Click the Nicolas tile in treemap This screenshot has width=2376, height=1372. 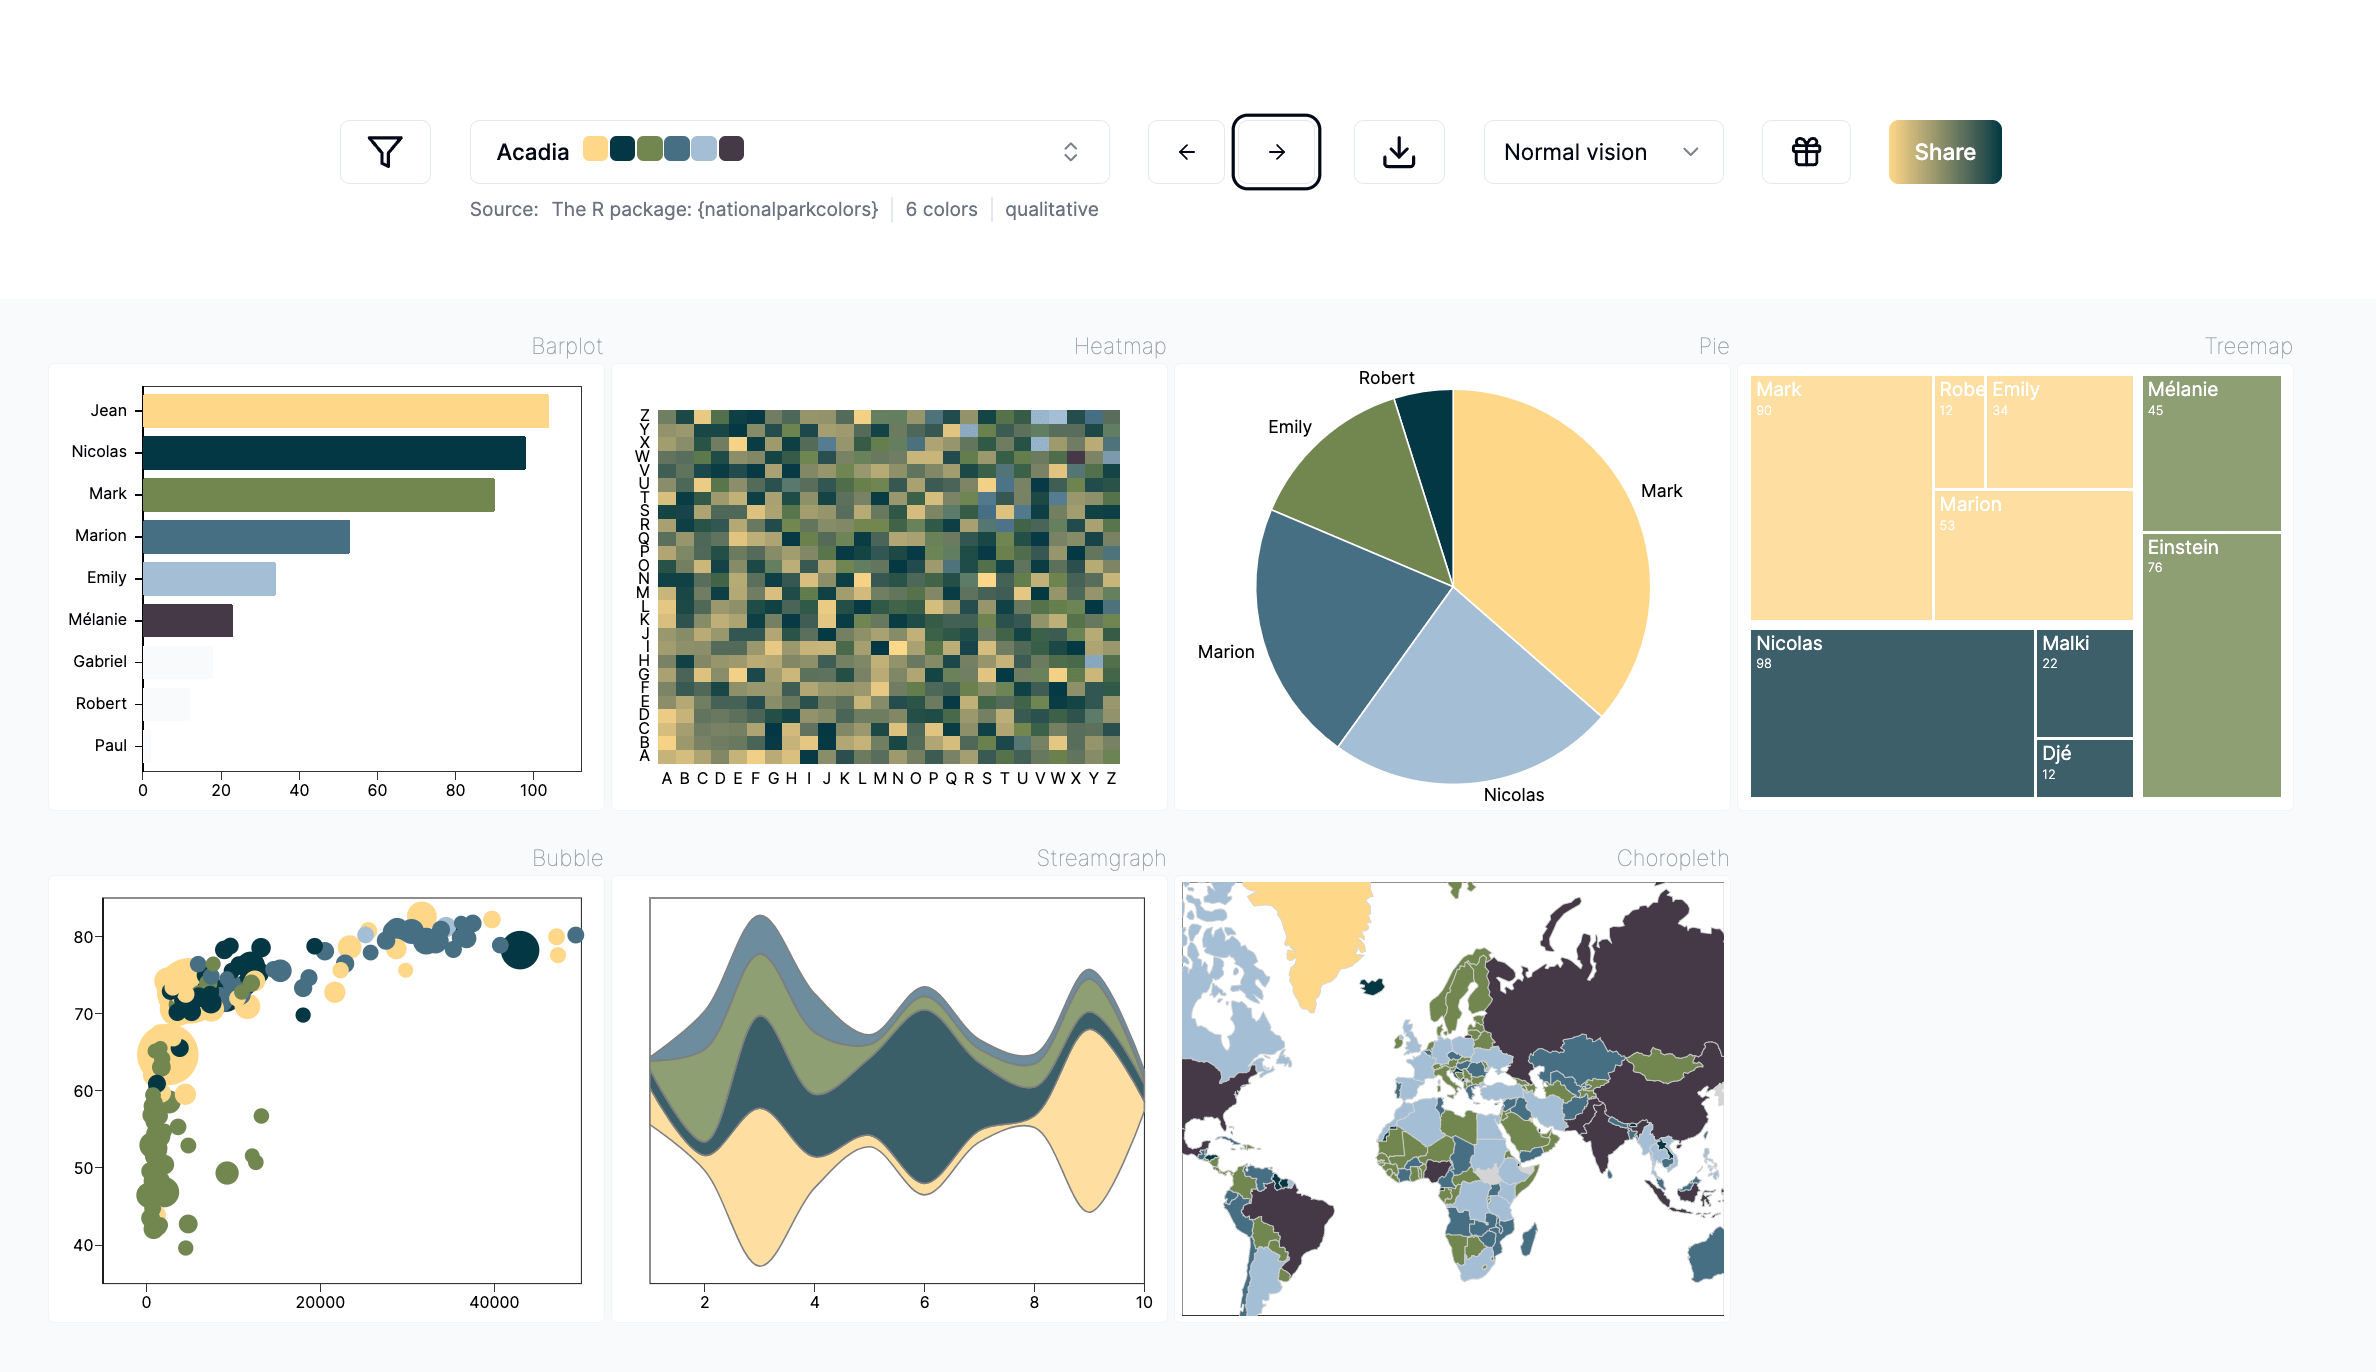tap(1890, 720)
